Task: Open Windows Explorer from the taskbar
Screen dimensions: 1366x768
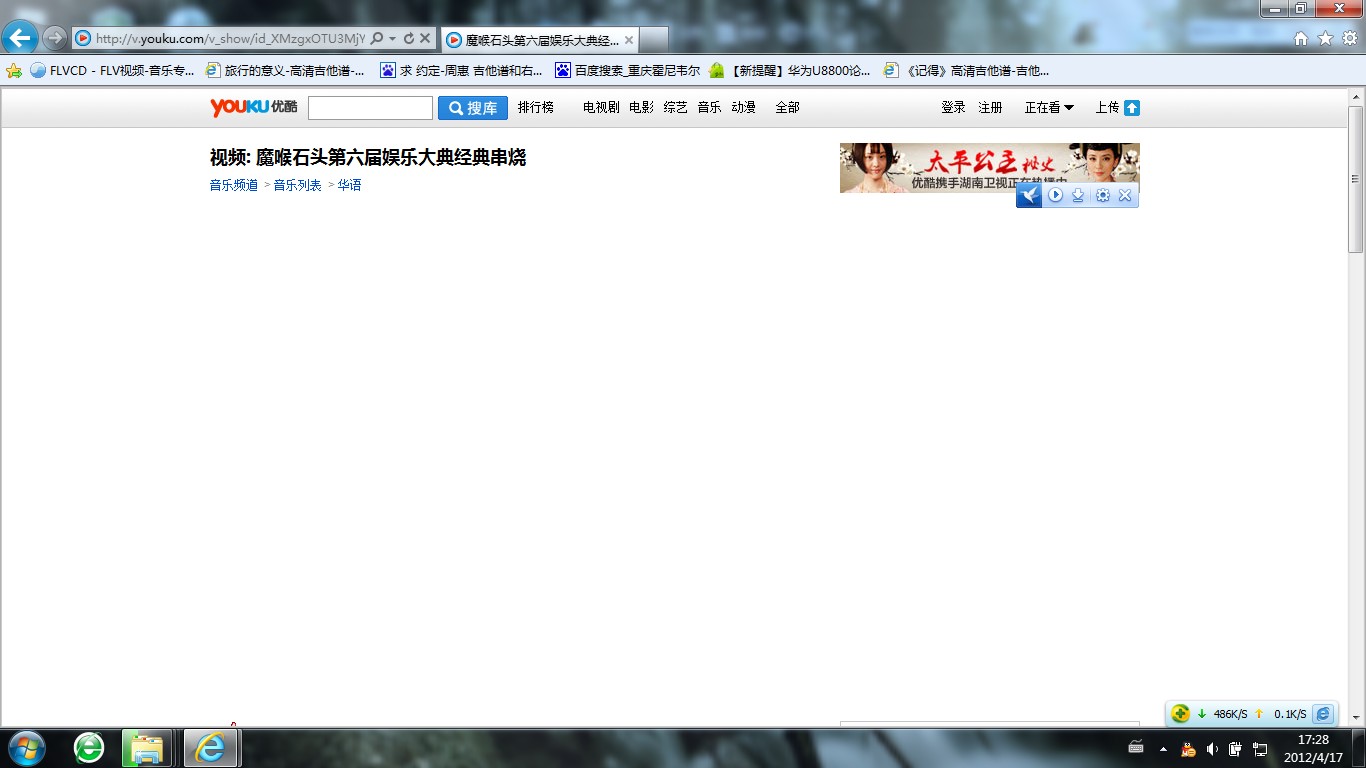Action: [147, 748]
